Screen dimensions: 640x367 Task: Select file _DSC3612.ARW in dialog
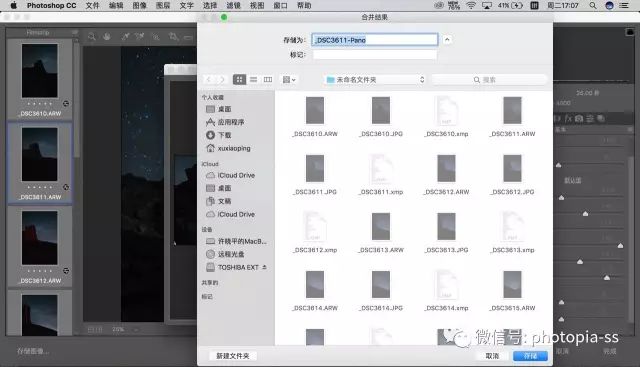coord(447,174)
